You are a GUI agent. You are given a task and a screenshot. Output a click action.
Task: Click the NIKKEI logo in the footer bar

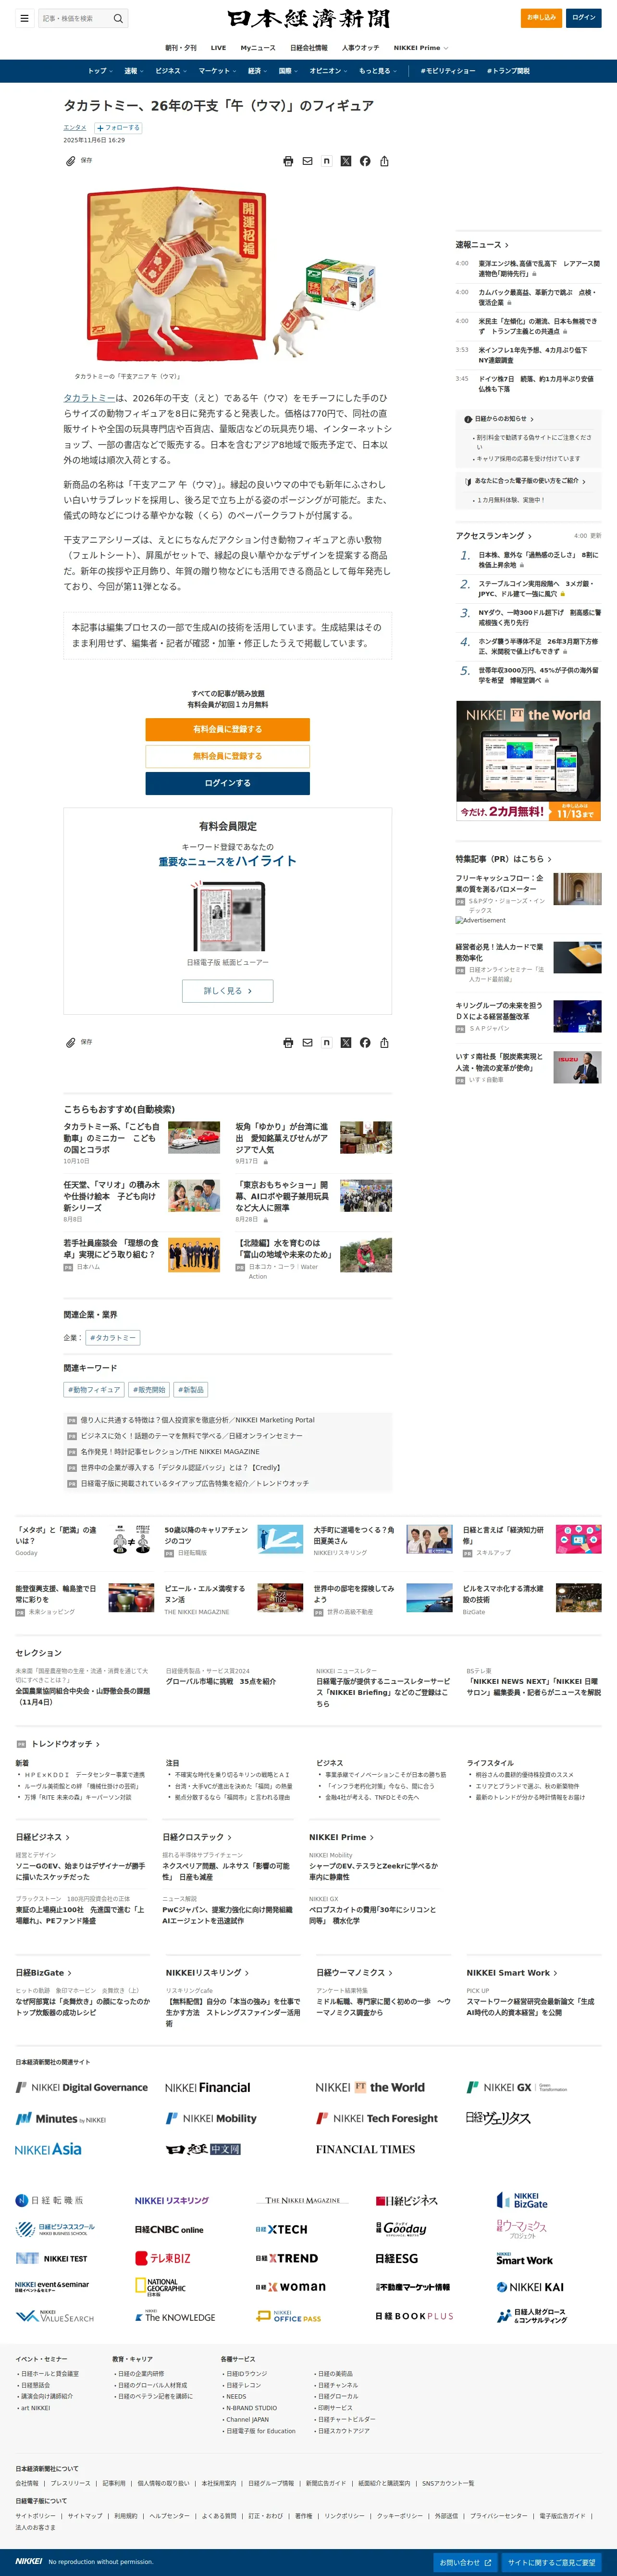[29, 2561]
